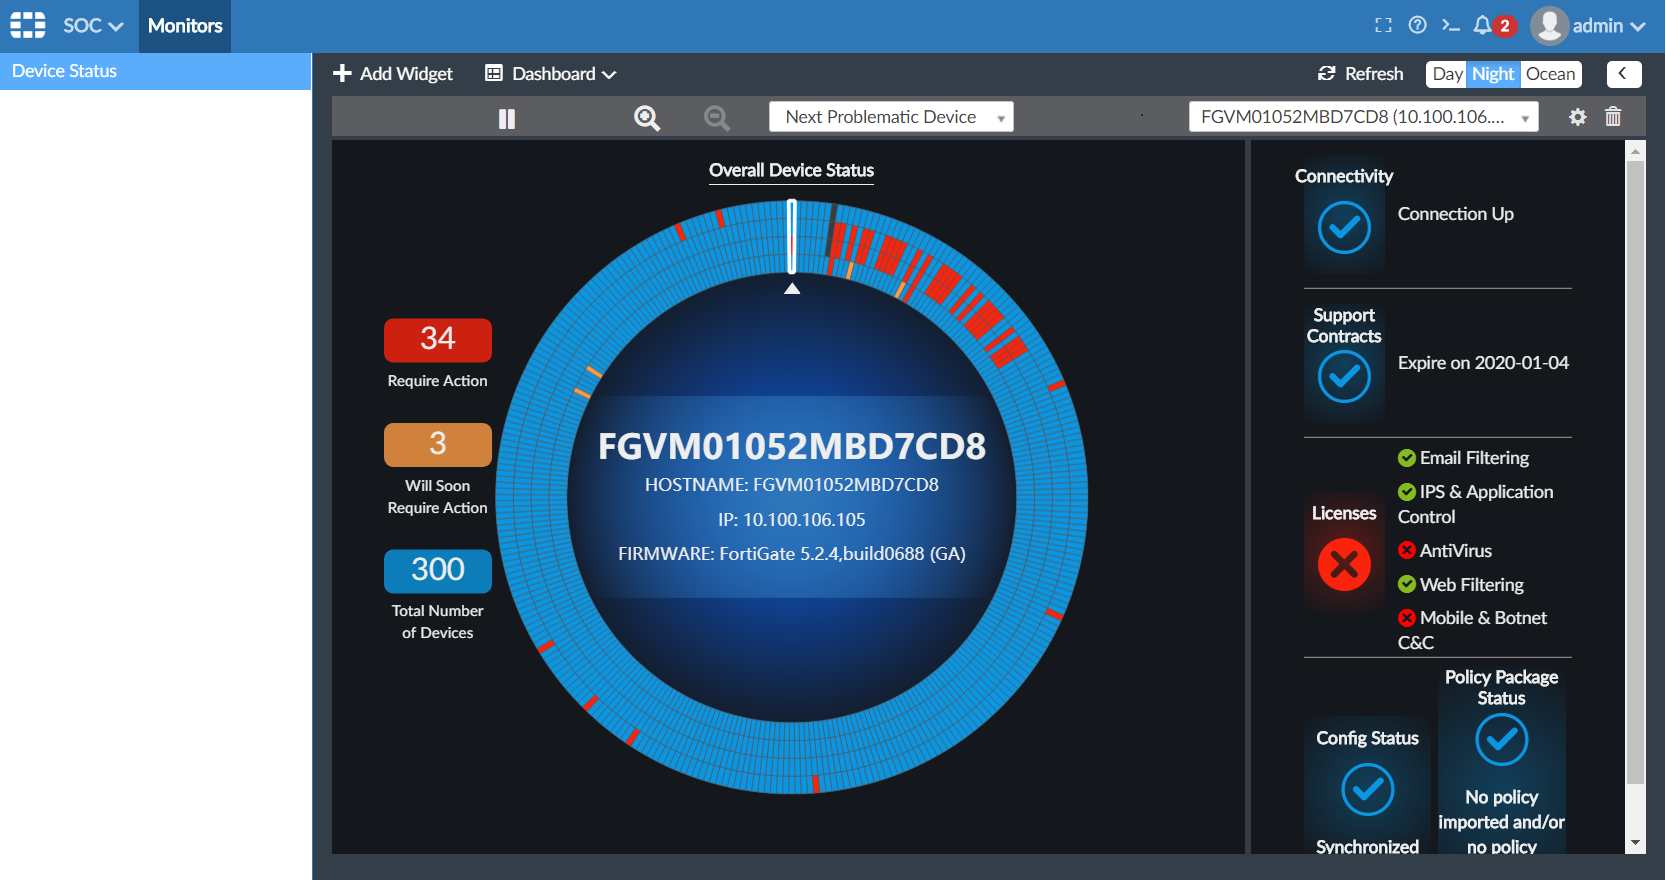Click the scrollbar down arrow in status panel
Screen dimensions: 1666x880
[1636, 844]
